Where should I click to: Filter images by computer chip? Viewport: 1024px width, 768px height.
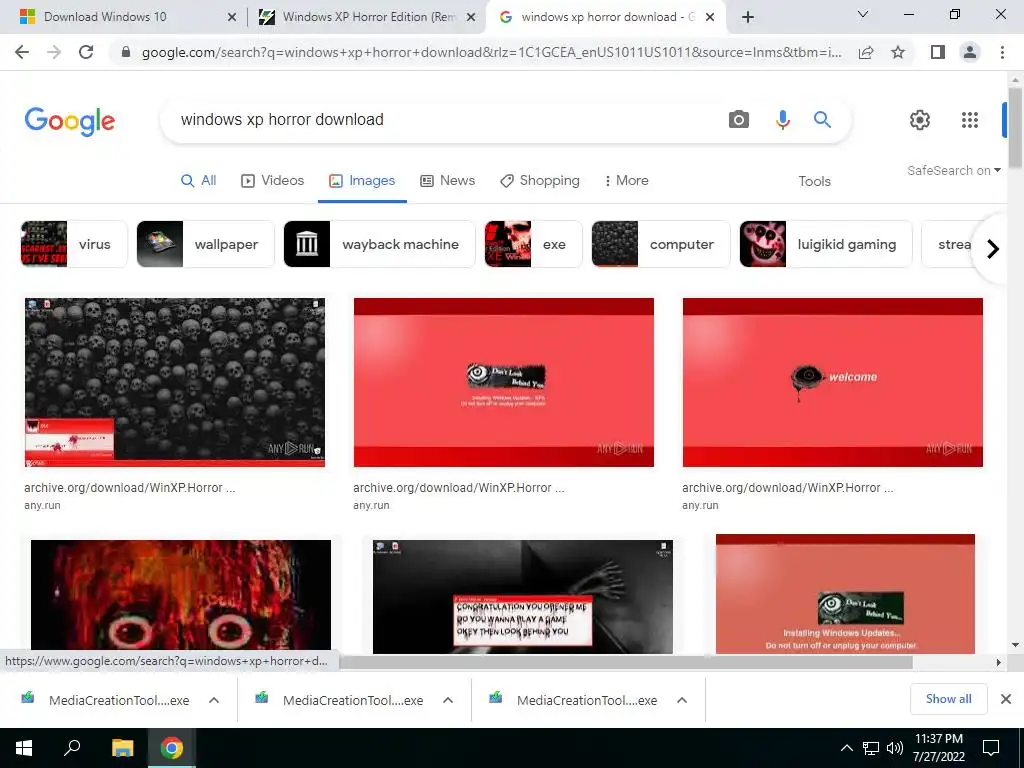click(660, 244)
